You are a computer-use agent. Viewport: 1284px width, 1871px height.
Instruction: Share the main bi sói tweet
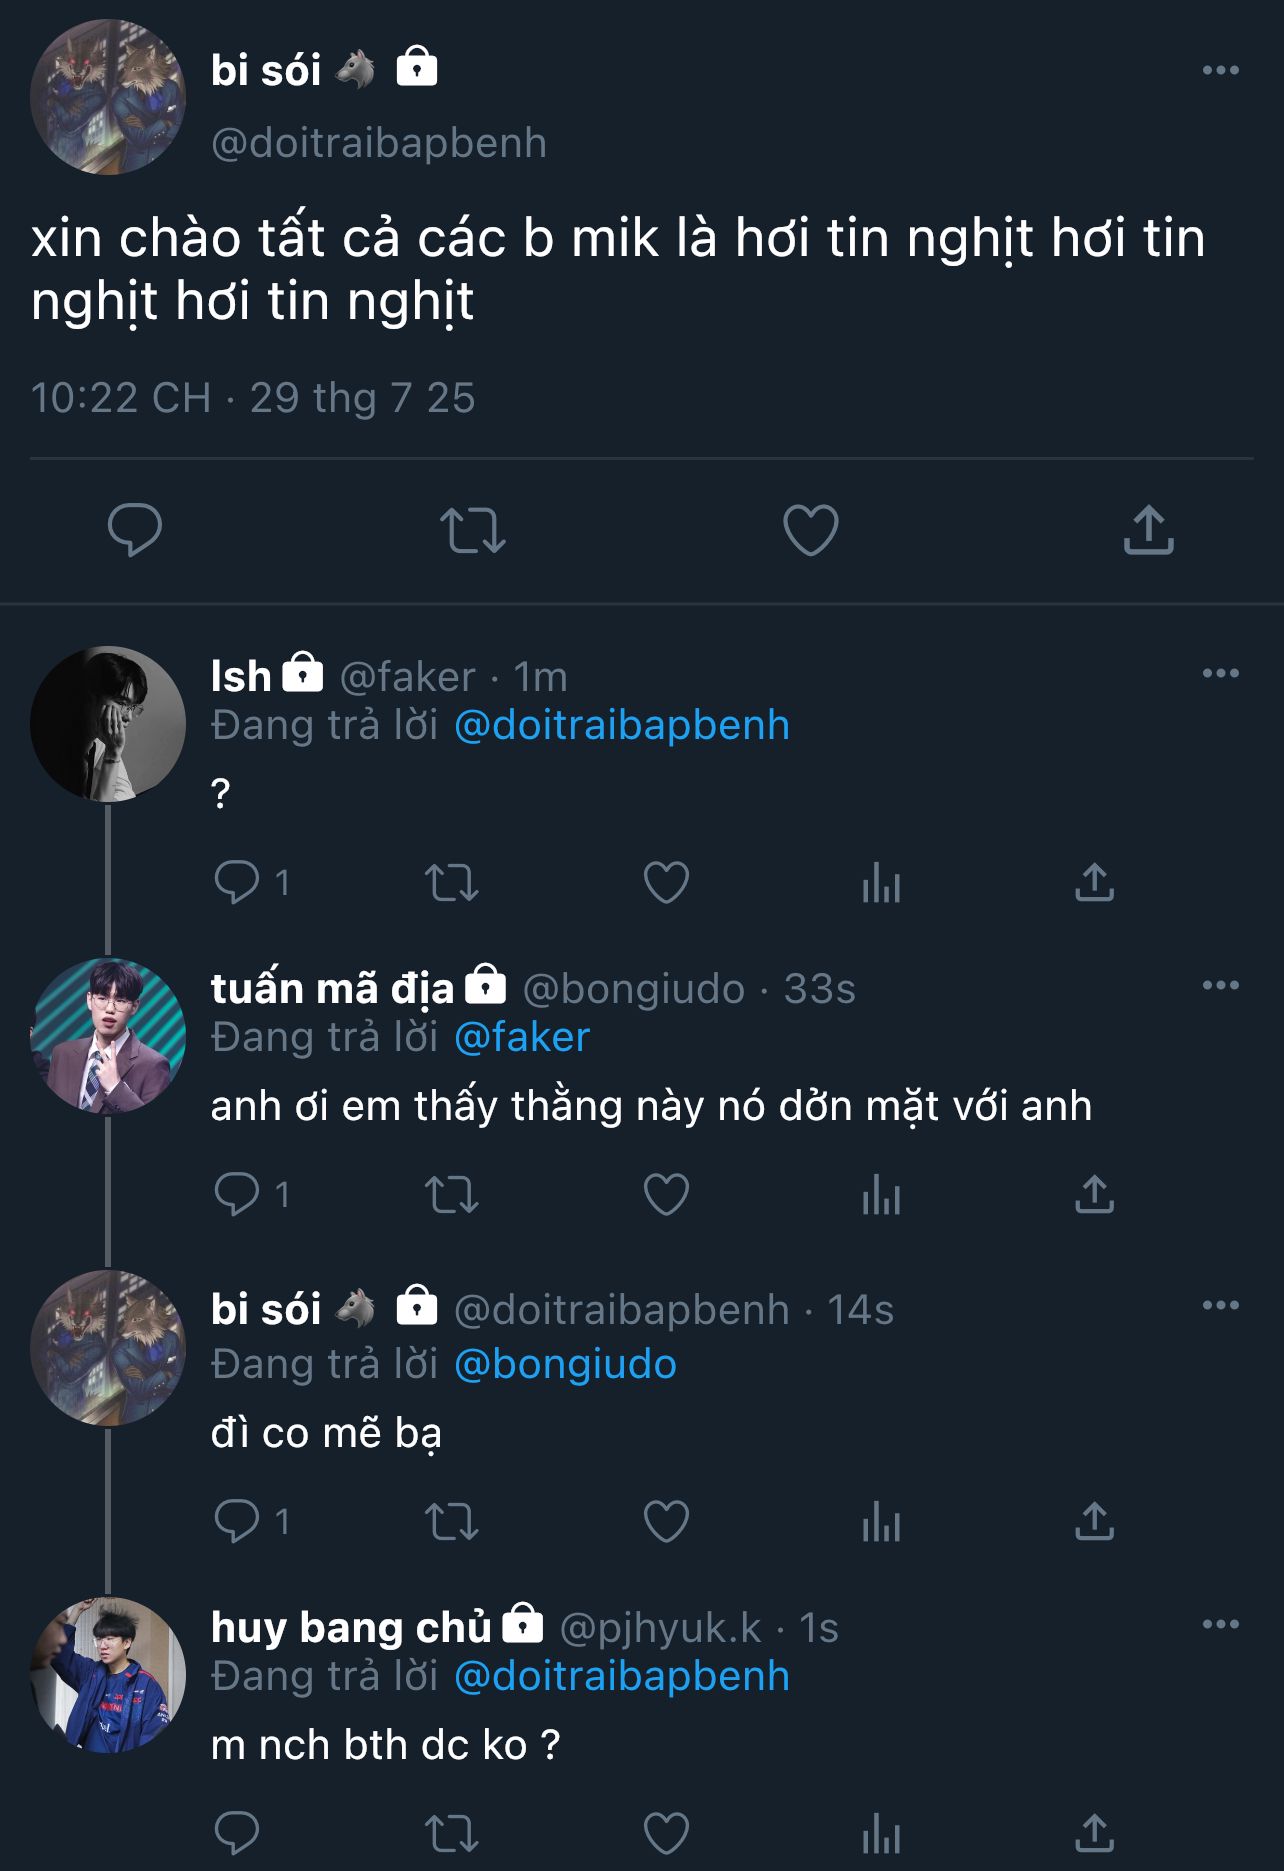[1148, 530]
